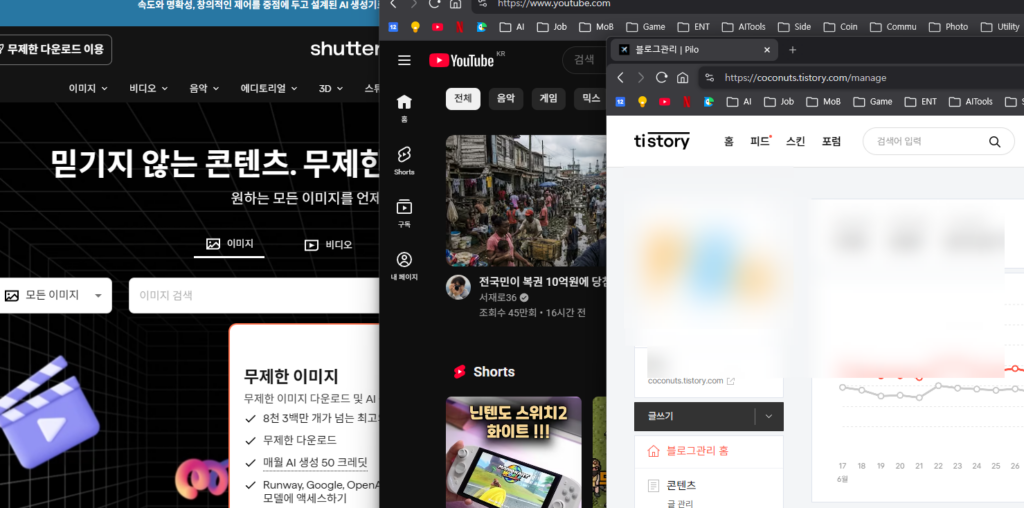Screen dimensions: 1024x508
Task: Open site info beside coconuts.tistory.com URL
Action: 710,78
